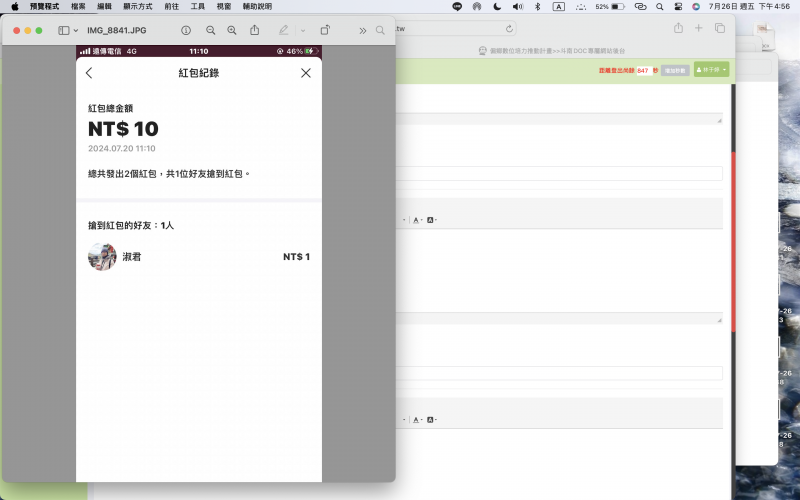Share IMG_8841.JPG from the Preview toolbar

coord(255,30)
